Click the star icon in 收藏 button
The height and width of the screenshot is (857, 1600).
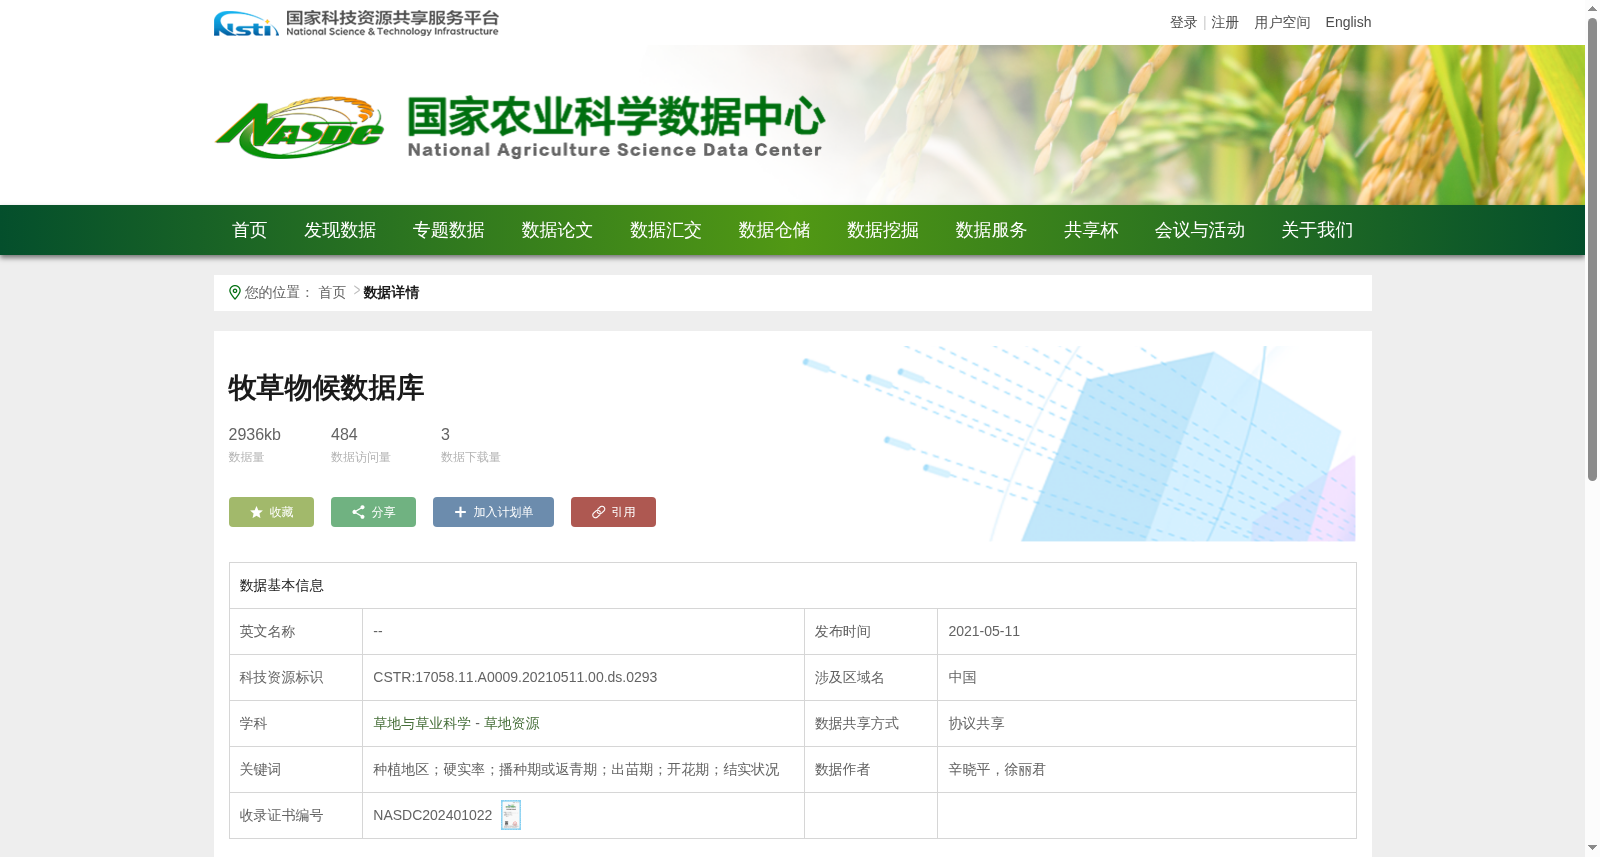pos(256,512)
